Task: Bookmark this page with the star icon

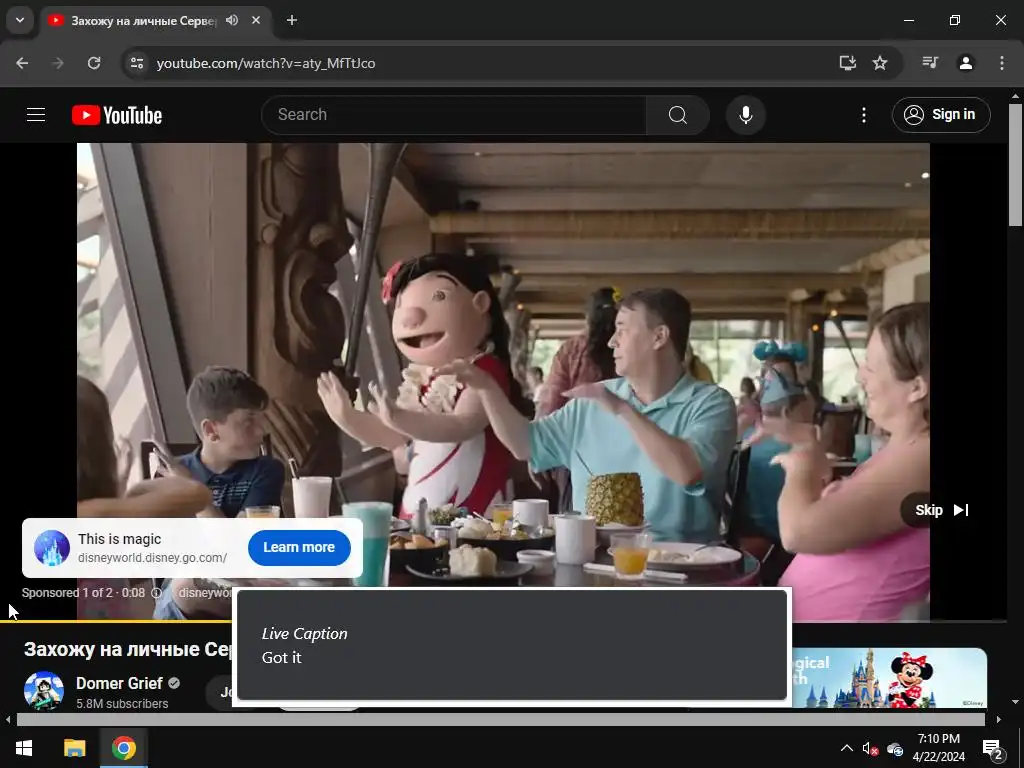Action: (x=880, y=63)
